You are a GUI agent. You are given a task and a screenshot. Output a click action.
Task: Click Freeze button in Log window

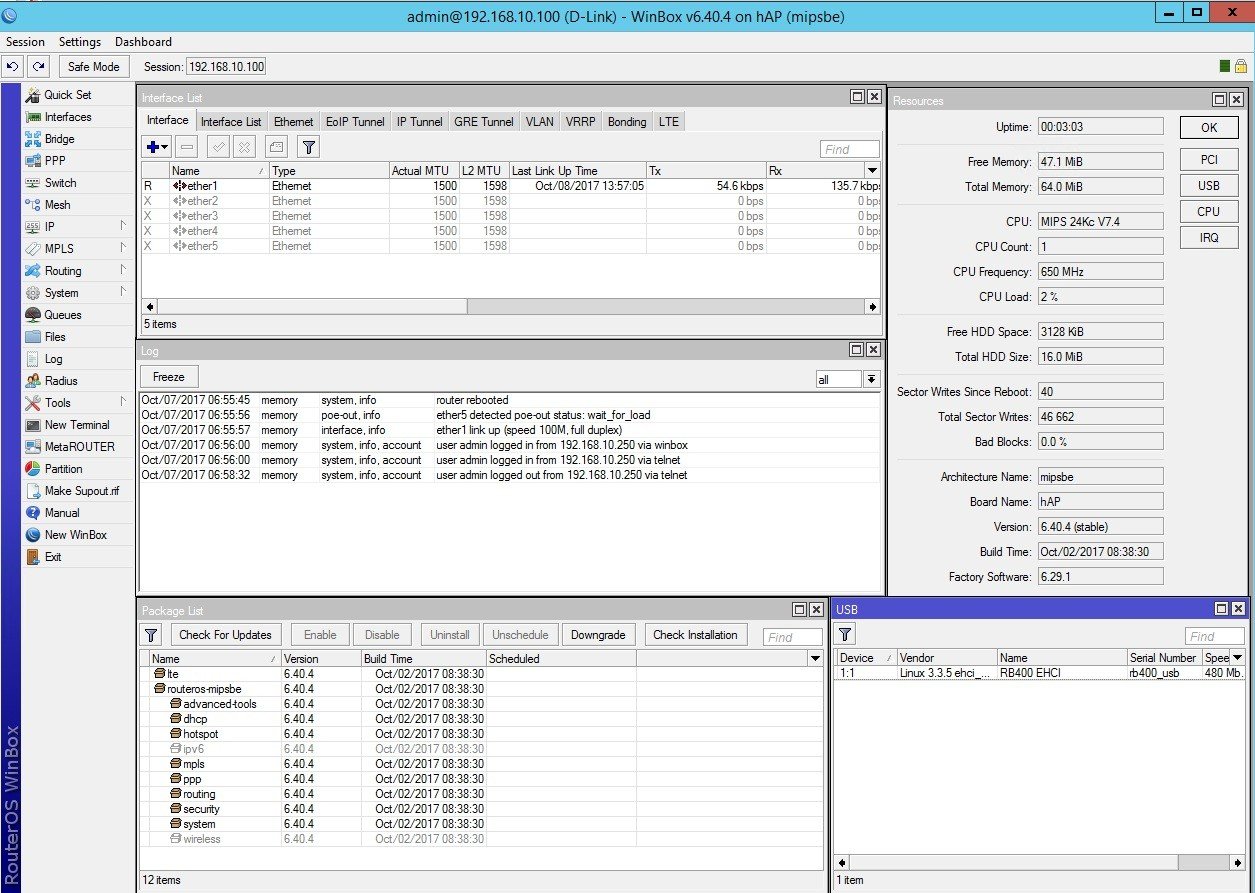click(169, 377)
